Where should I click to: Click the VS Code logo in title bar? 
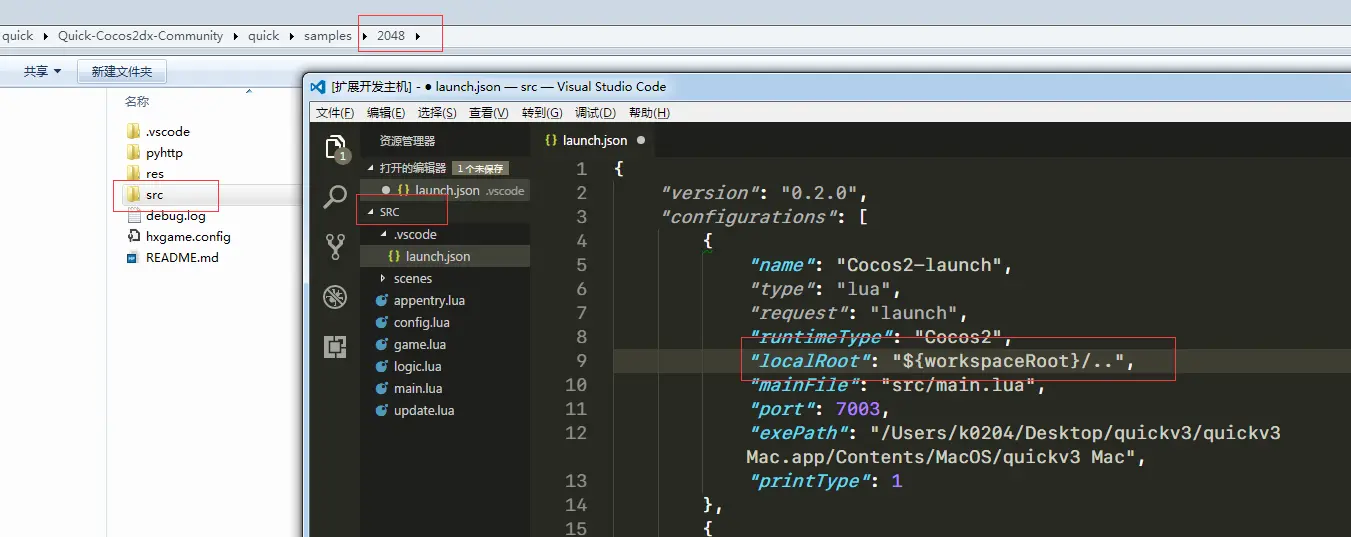[x=318, y=86]
